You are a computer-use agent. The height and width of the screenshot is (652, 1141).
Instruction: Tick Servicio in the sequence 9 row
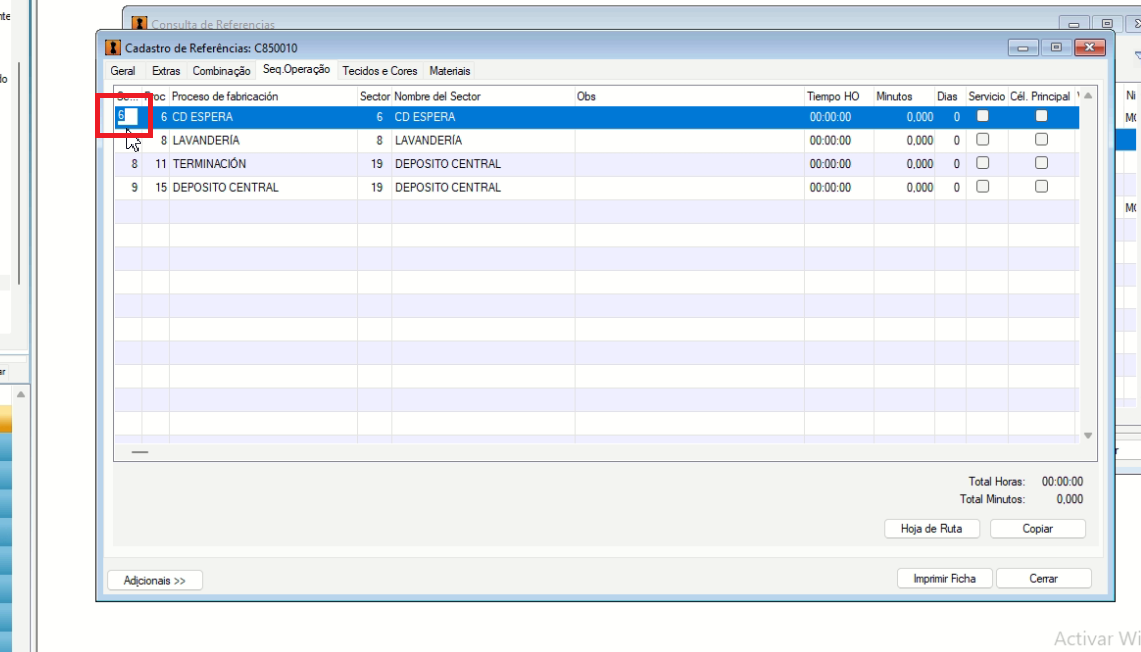click(982, 186)
